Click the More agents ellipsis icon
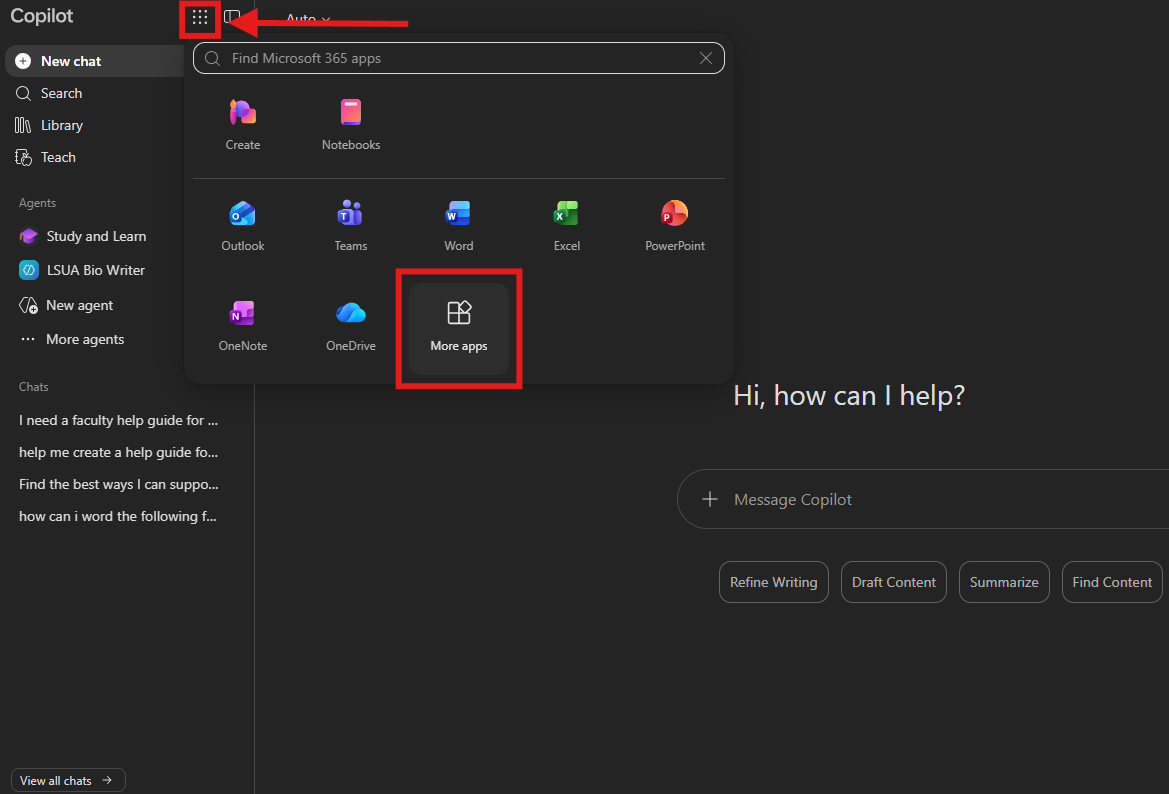 coord(28,339)
